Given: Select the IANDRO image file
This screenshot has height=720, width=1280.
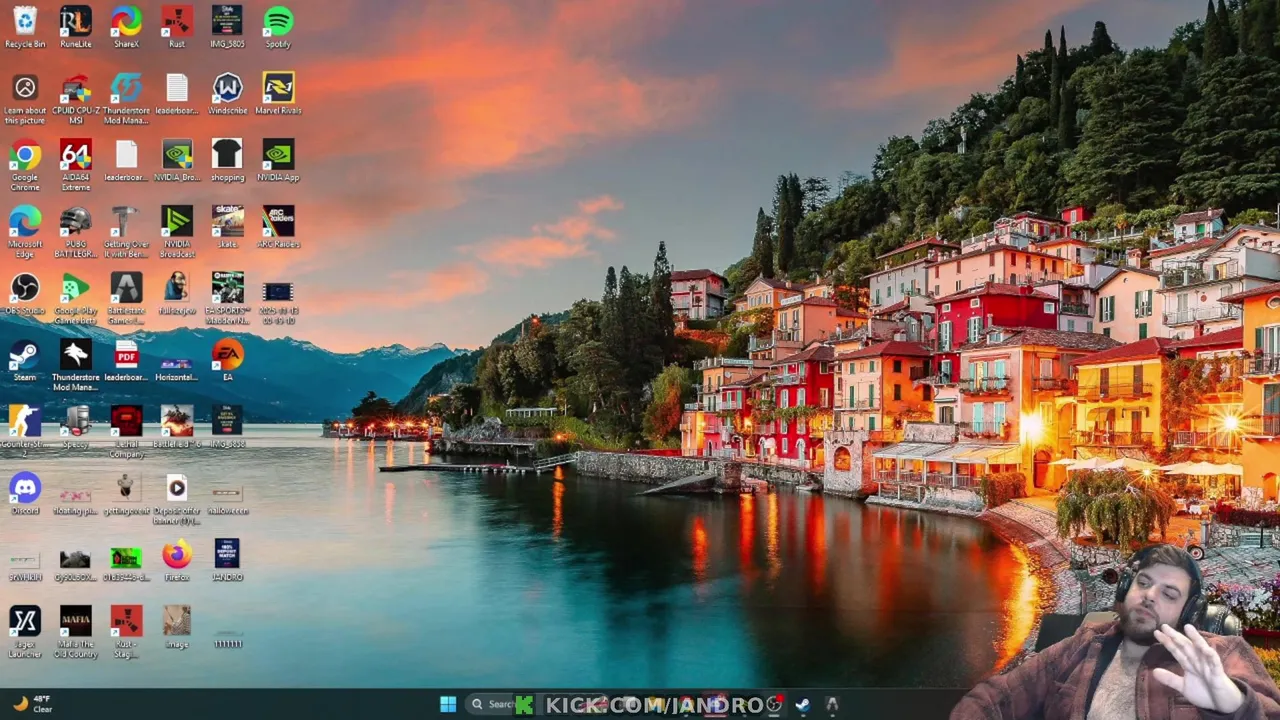Looking at the screenshot, I should point(227,560).
